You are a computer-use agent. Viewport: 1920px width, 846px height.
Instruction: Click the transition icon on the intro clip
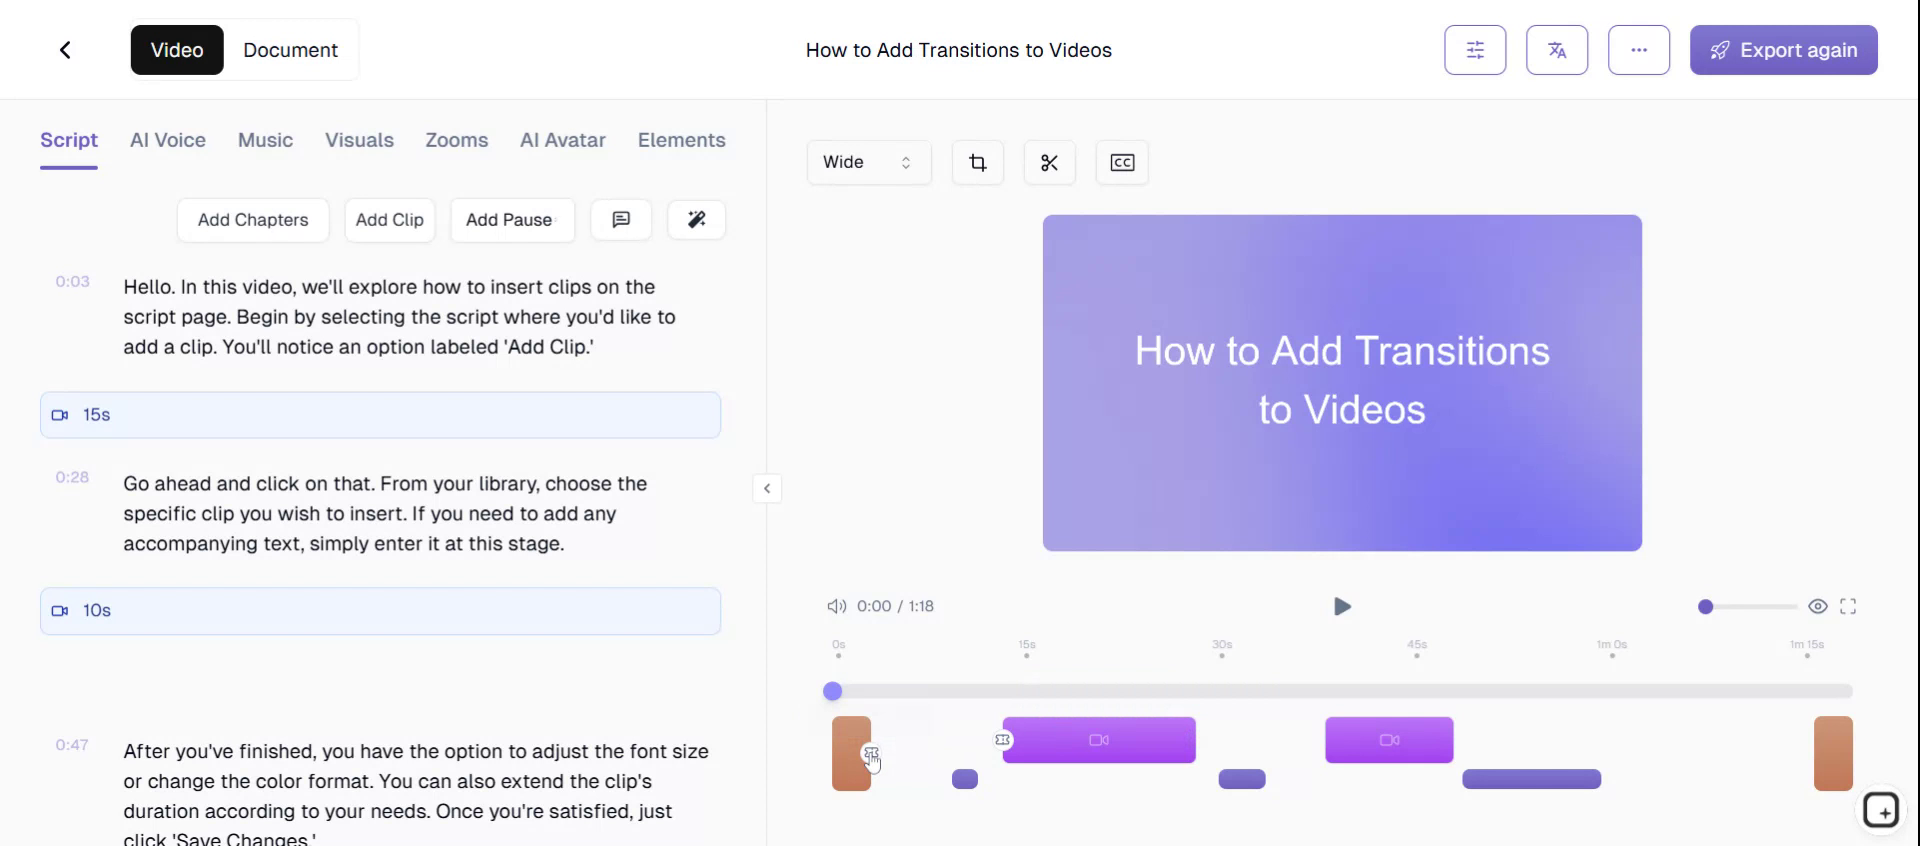(871, 753)
